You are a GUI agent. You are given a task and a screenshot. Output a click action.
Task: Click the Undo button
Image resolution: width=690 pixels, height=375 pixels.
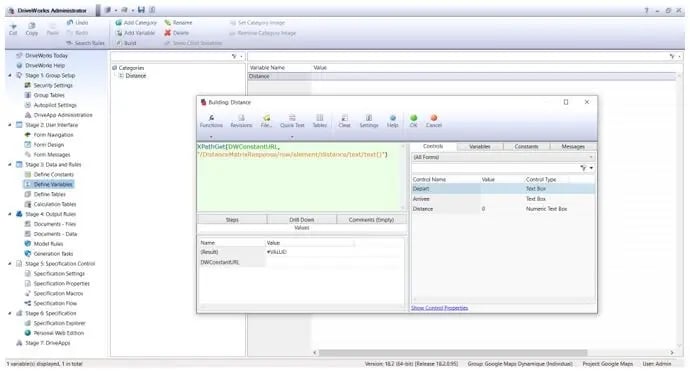77,22
